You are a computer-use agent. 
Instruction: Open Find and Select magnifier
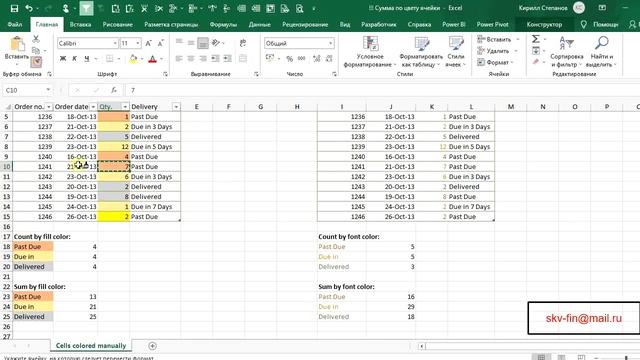click(x=602, y=52)
